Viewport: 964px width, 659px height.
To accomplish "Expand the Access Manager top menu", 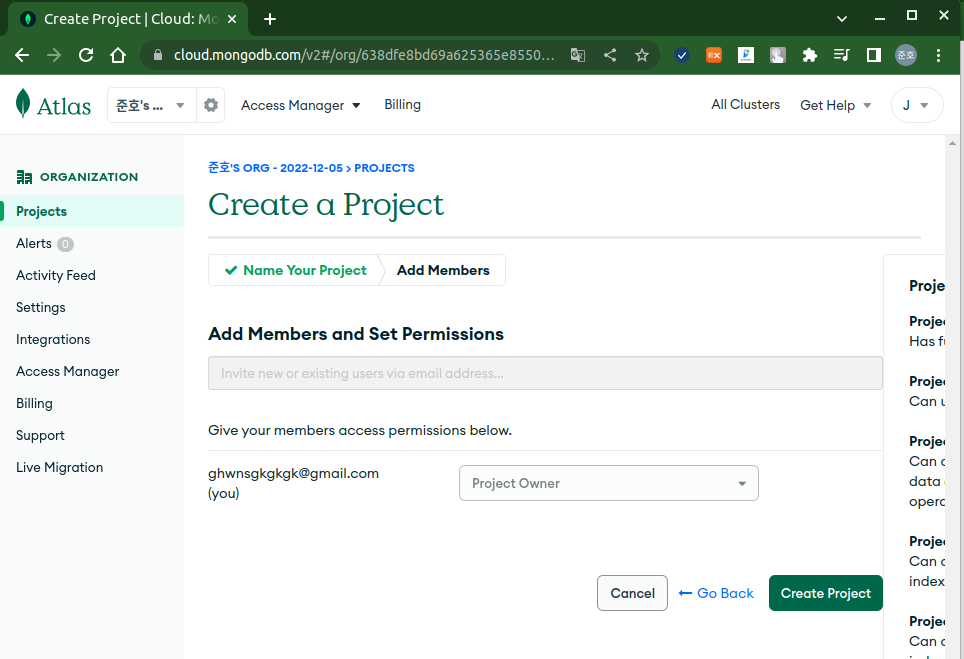I will [x=300, y=105].
